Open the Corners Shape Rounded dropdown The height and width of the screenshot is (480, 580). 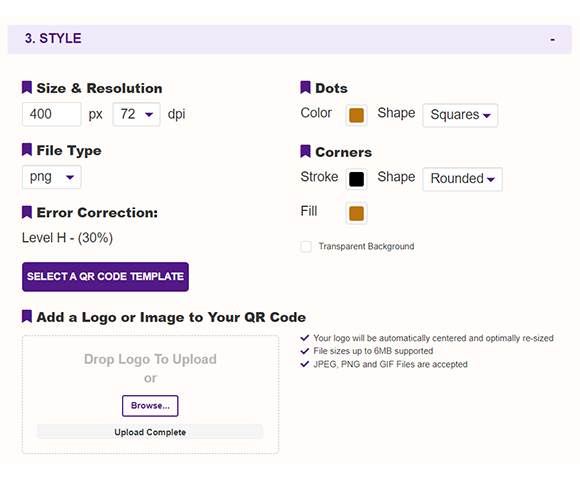pyautogui.click(x=462, y=179)
